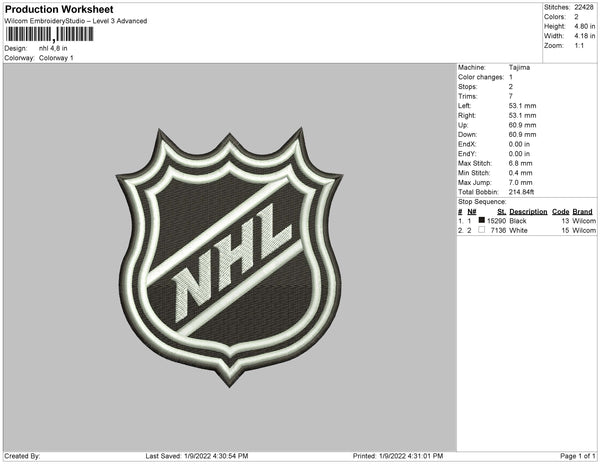Click the Left value 53.1 mm
Image resolution: width=600 pixels, height=464 pixels.
(522, 106)
